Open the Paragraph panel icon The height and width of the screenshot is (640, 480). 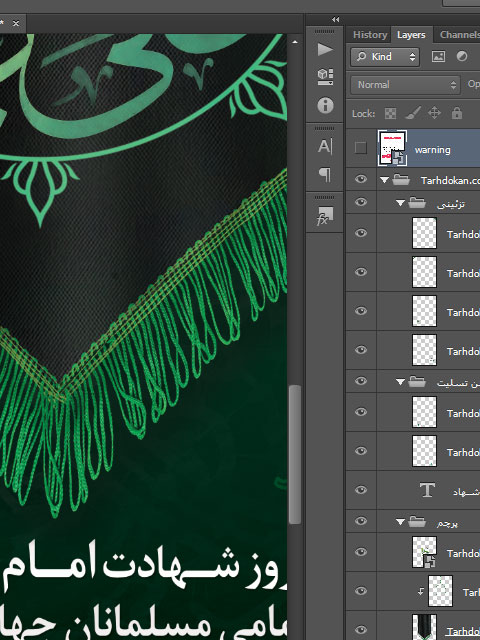325,175
